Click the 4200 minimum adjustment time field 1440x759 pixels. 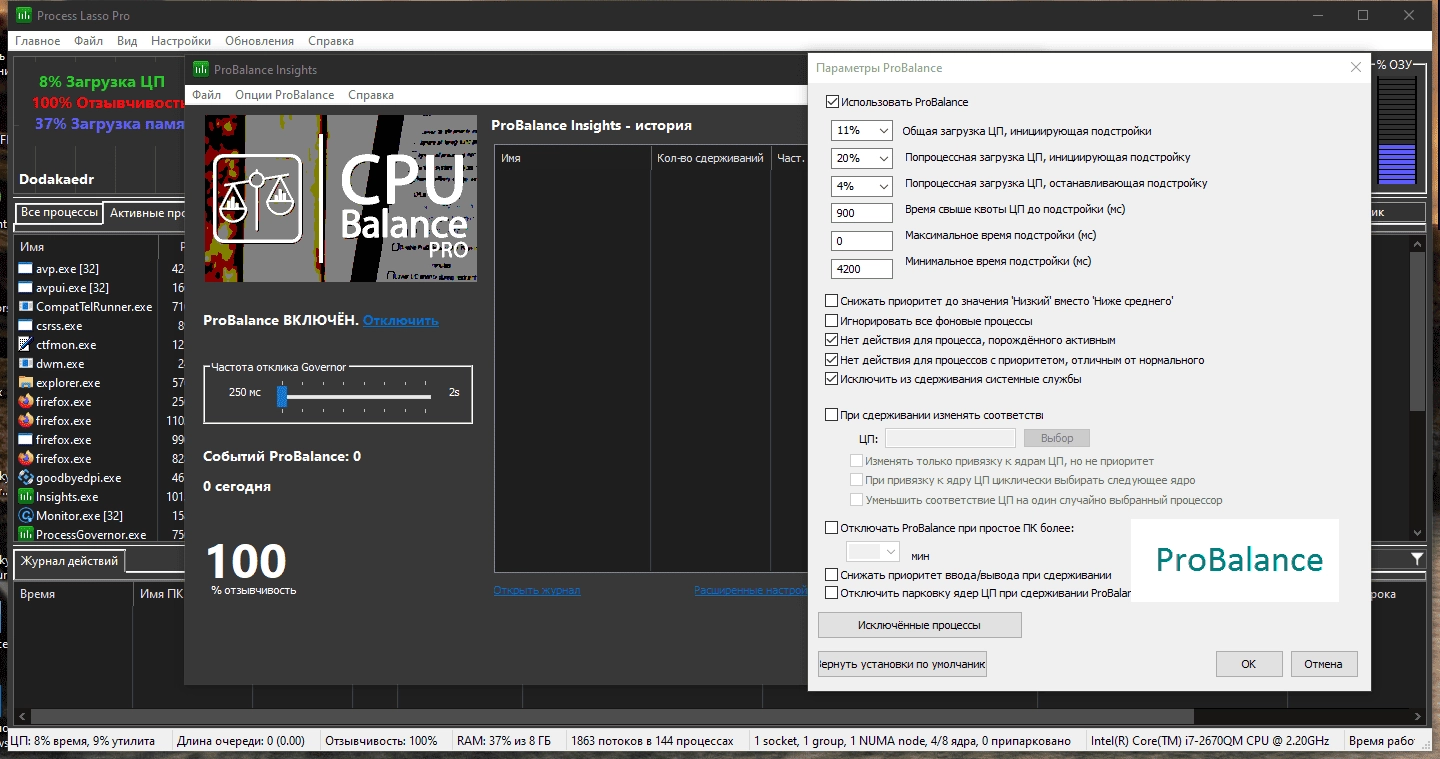click(862, 268)
